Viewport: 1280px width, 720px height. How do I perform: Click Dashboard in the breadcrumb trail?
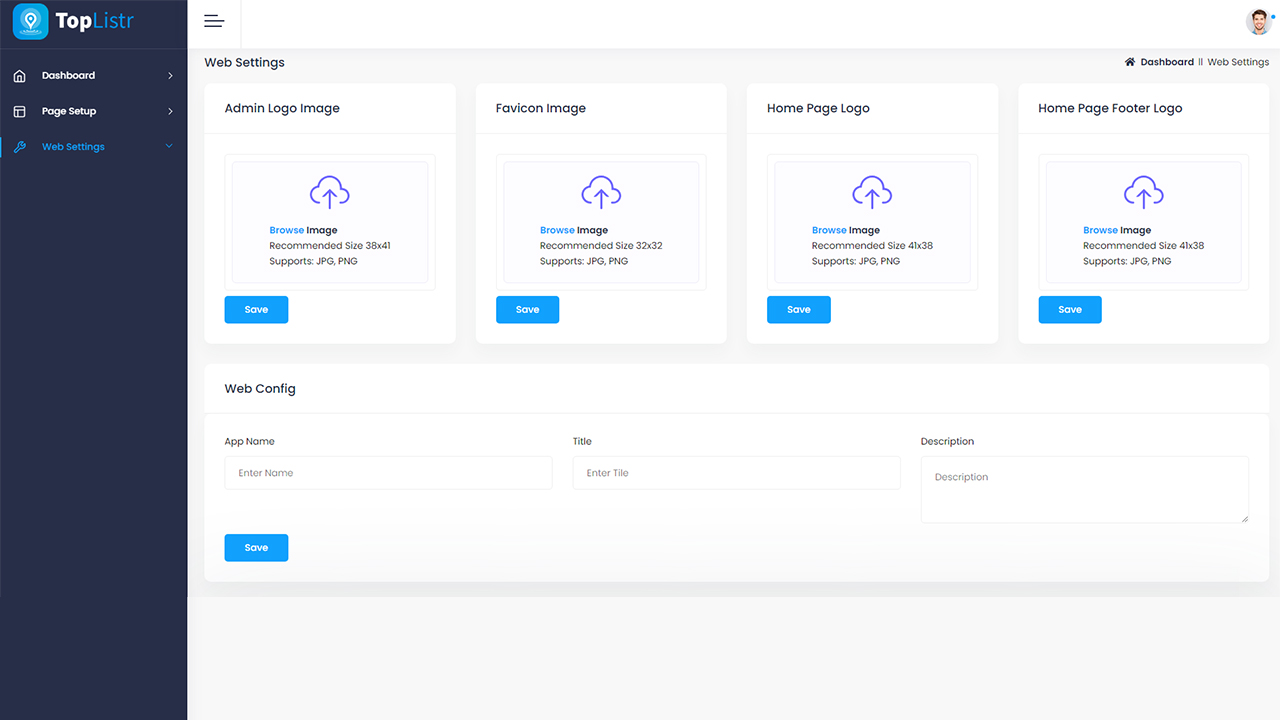point(1165,61)
